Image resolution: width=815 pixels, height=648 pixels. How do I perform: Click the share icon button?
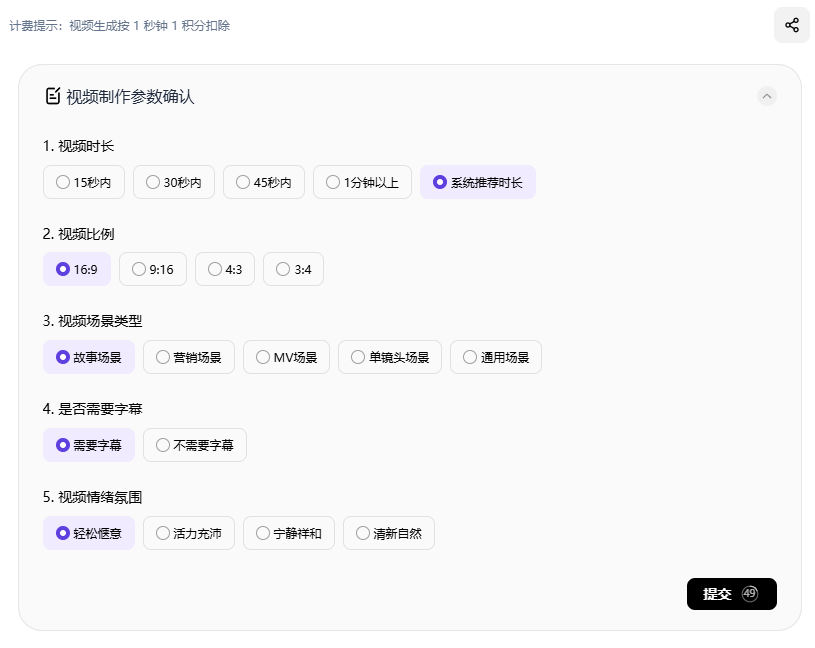[791, 25]
